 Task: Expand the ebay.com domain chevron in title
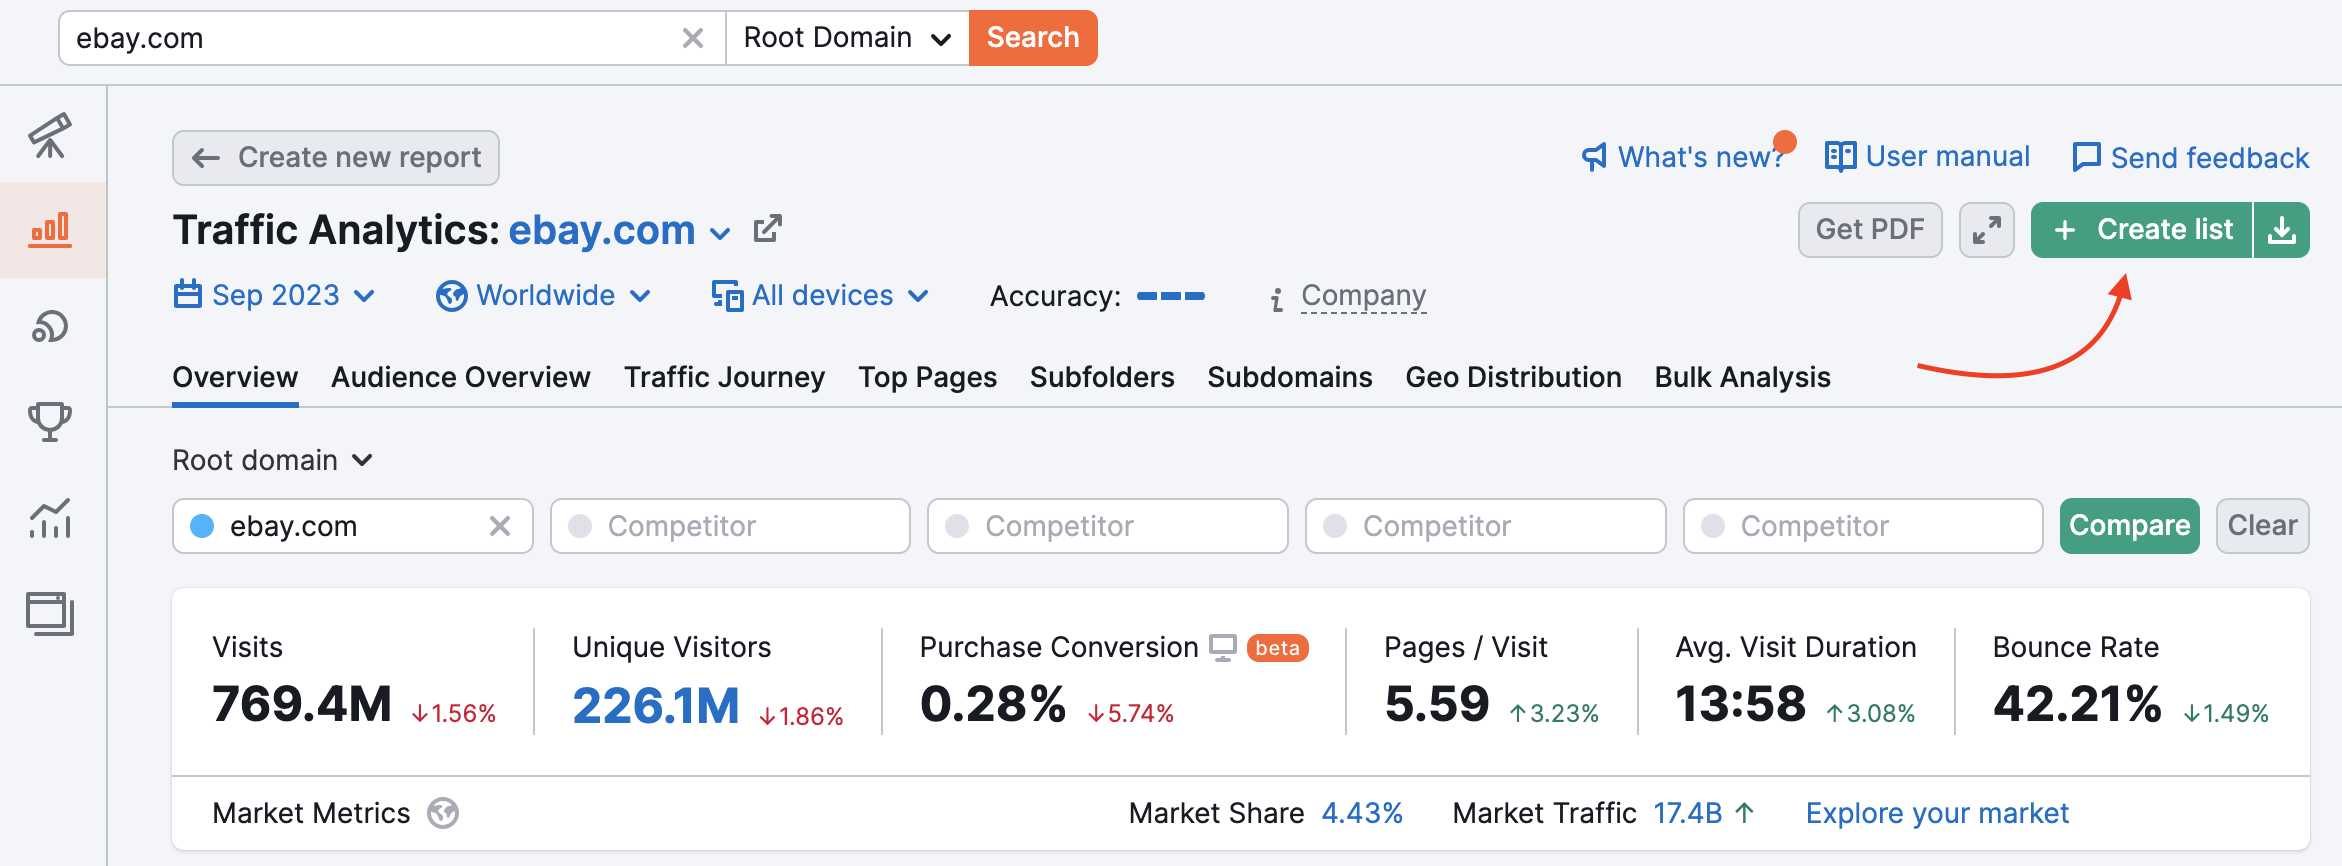720,234
